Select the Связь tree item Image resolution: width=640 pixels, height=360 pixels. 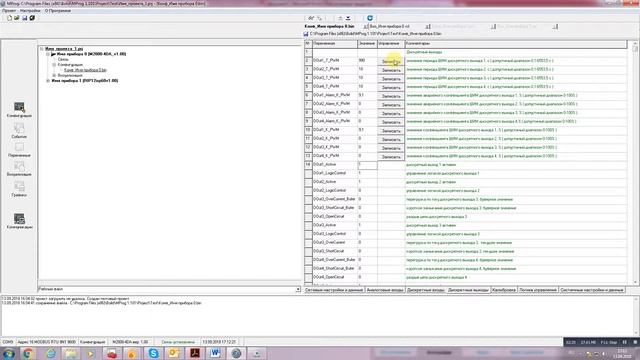(63, 59)
